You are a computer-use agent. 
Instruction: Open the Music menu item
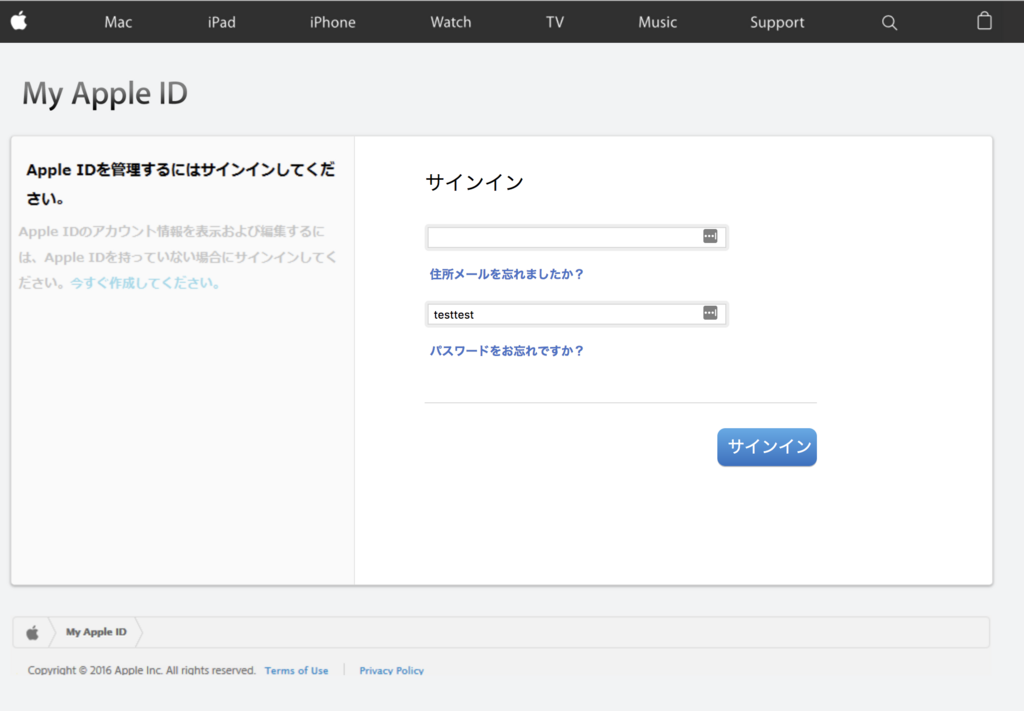coord(657,22)
